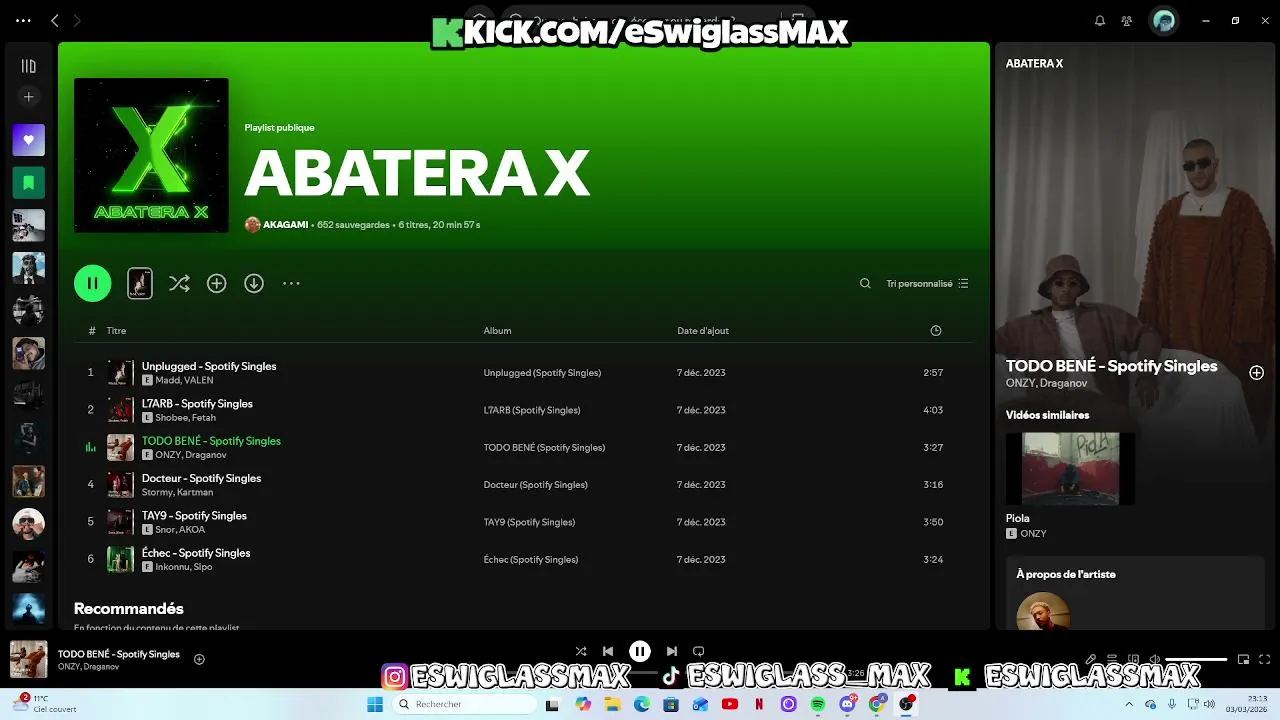The width and height of the screenshot is (1280, 720).
Task: Open Your Library sidebar icon
Action: point(28,66)
